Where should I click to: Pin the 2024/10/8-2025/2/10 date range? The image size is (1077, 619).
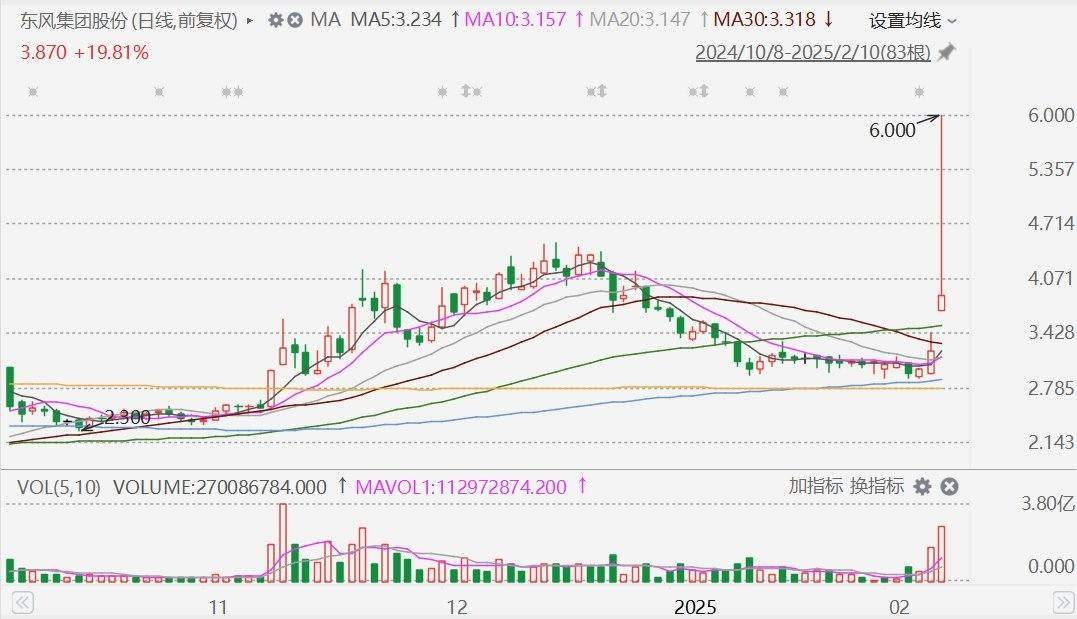[x=946, y=53]
